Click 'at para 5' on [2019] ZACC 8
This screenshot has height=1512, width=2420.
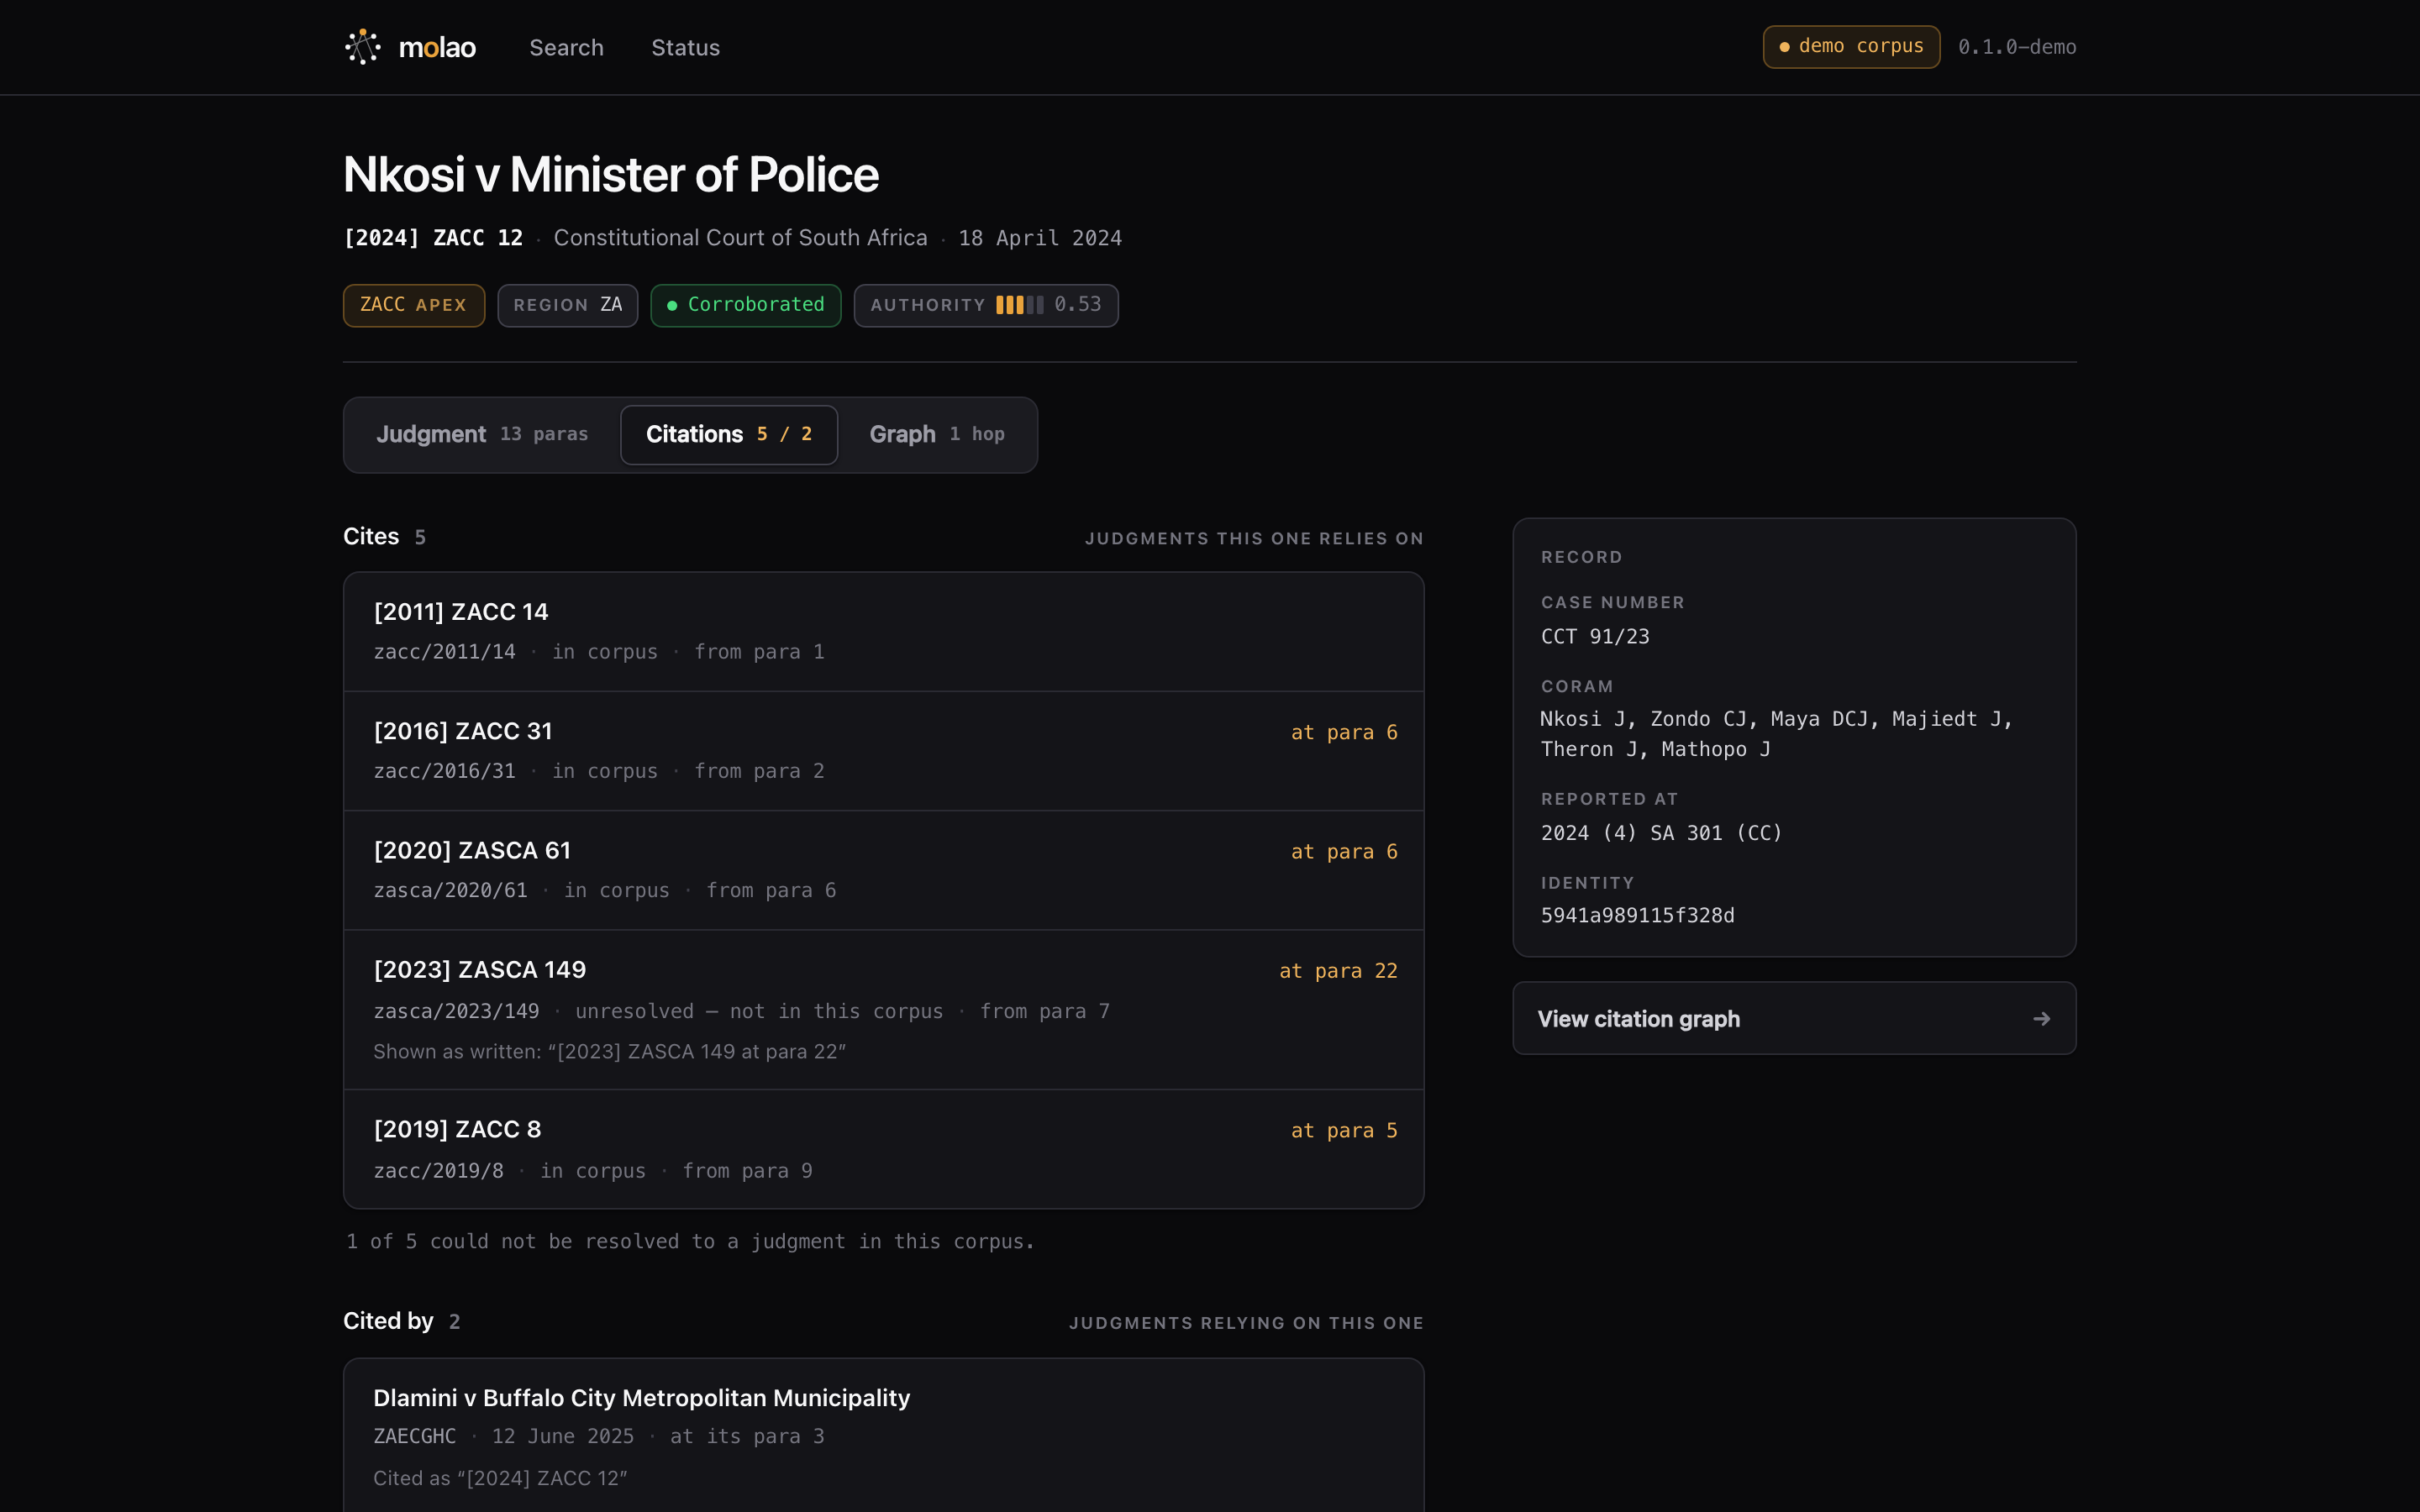coord(1344,1130)
